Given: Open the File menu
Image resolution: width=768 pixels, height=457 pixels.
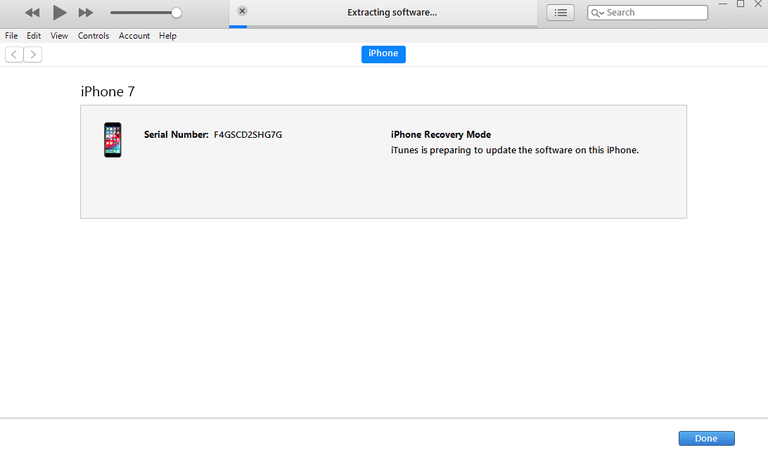Looking at the screenshot, I should 11,36.
